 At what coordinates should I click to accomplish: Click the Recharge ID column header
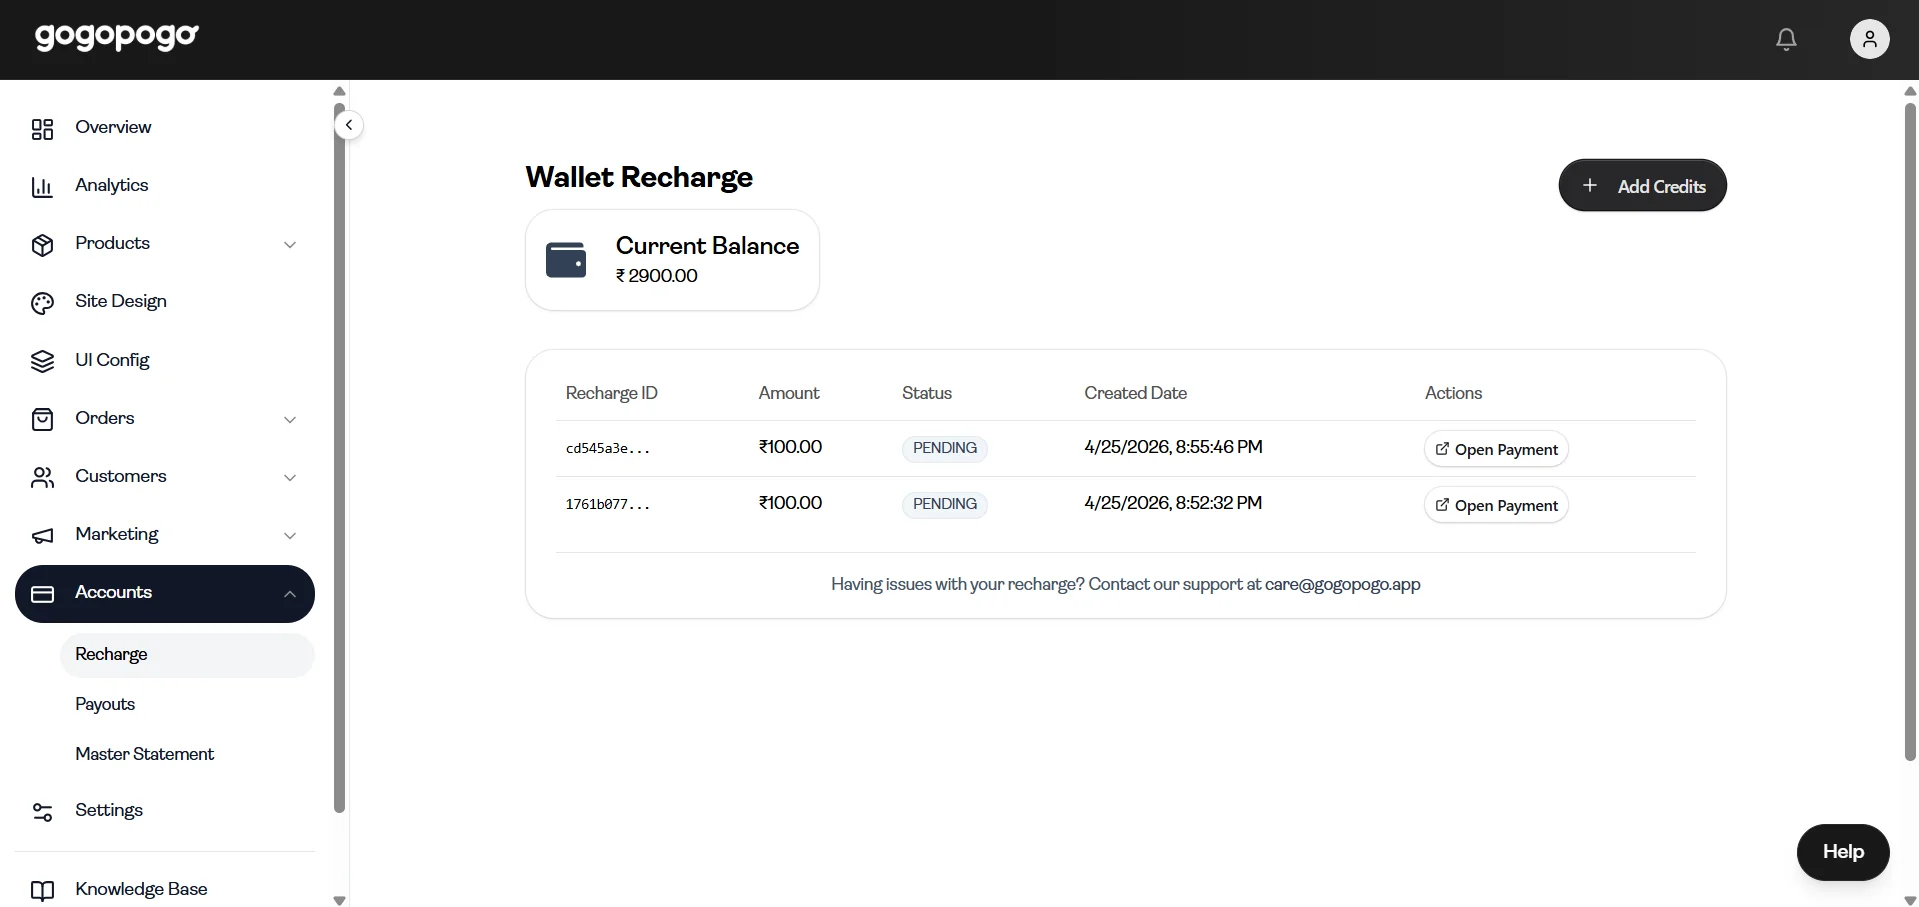point(611,393)
